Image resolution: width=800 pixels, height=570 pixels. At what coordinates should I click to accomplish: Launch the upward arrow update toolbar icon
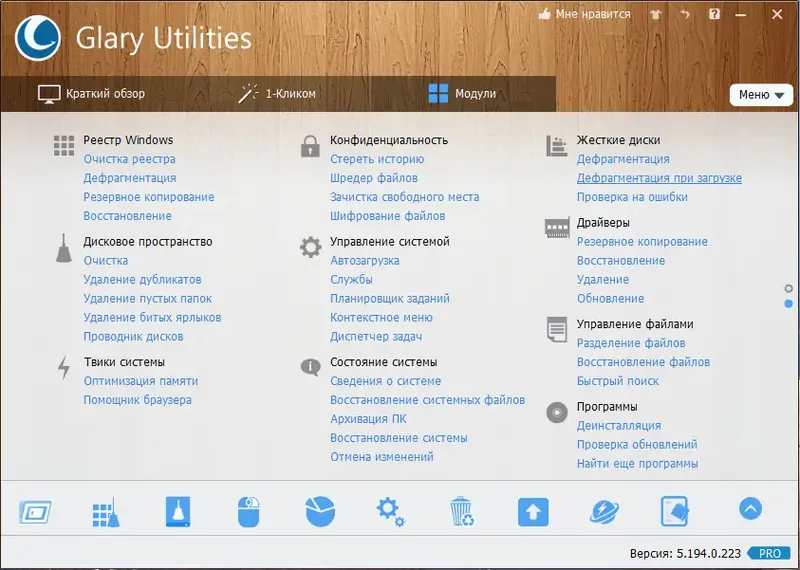(533, 512)
